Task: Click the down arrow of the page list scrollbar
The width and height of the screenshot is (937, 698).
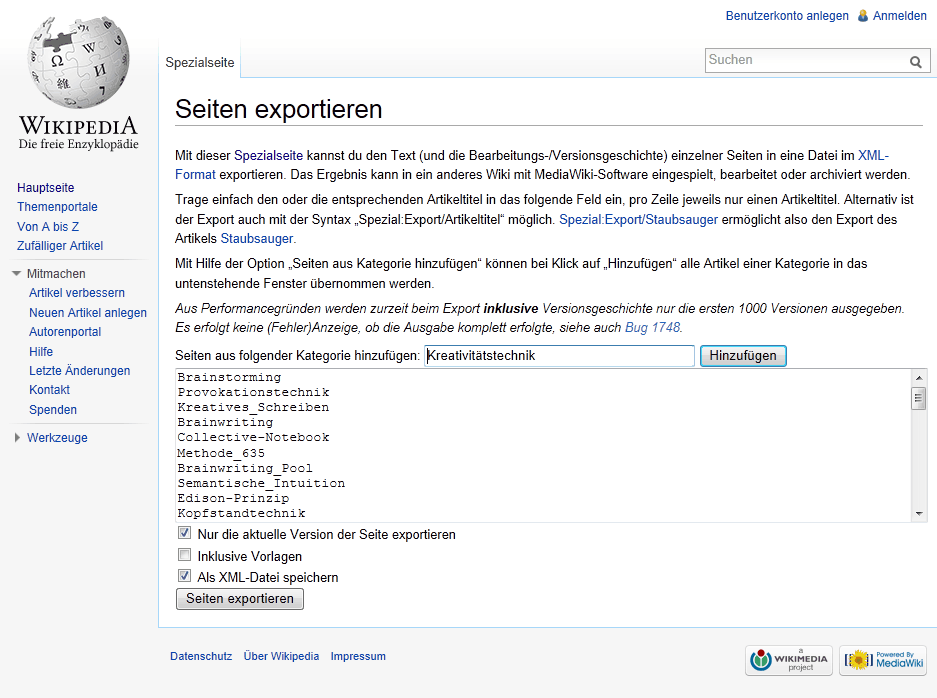Action: coord(919,512)
